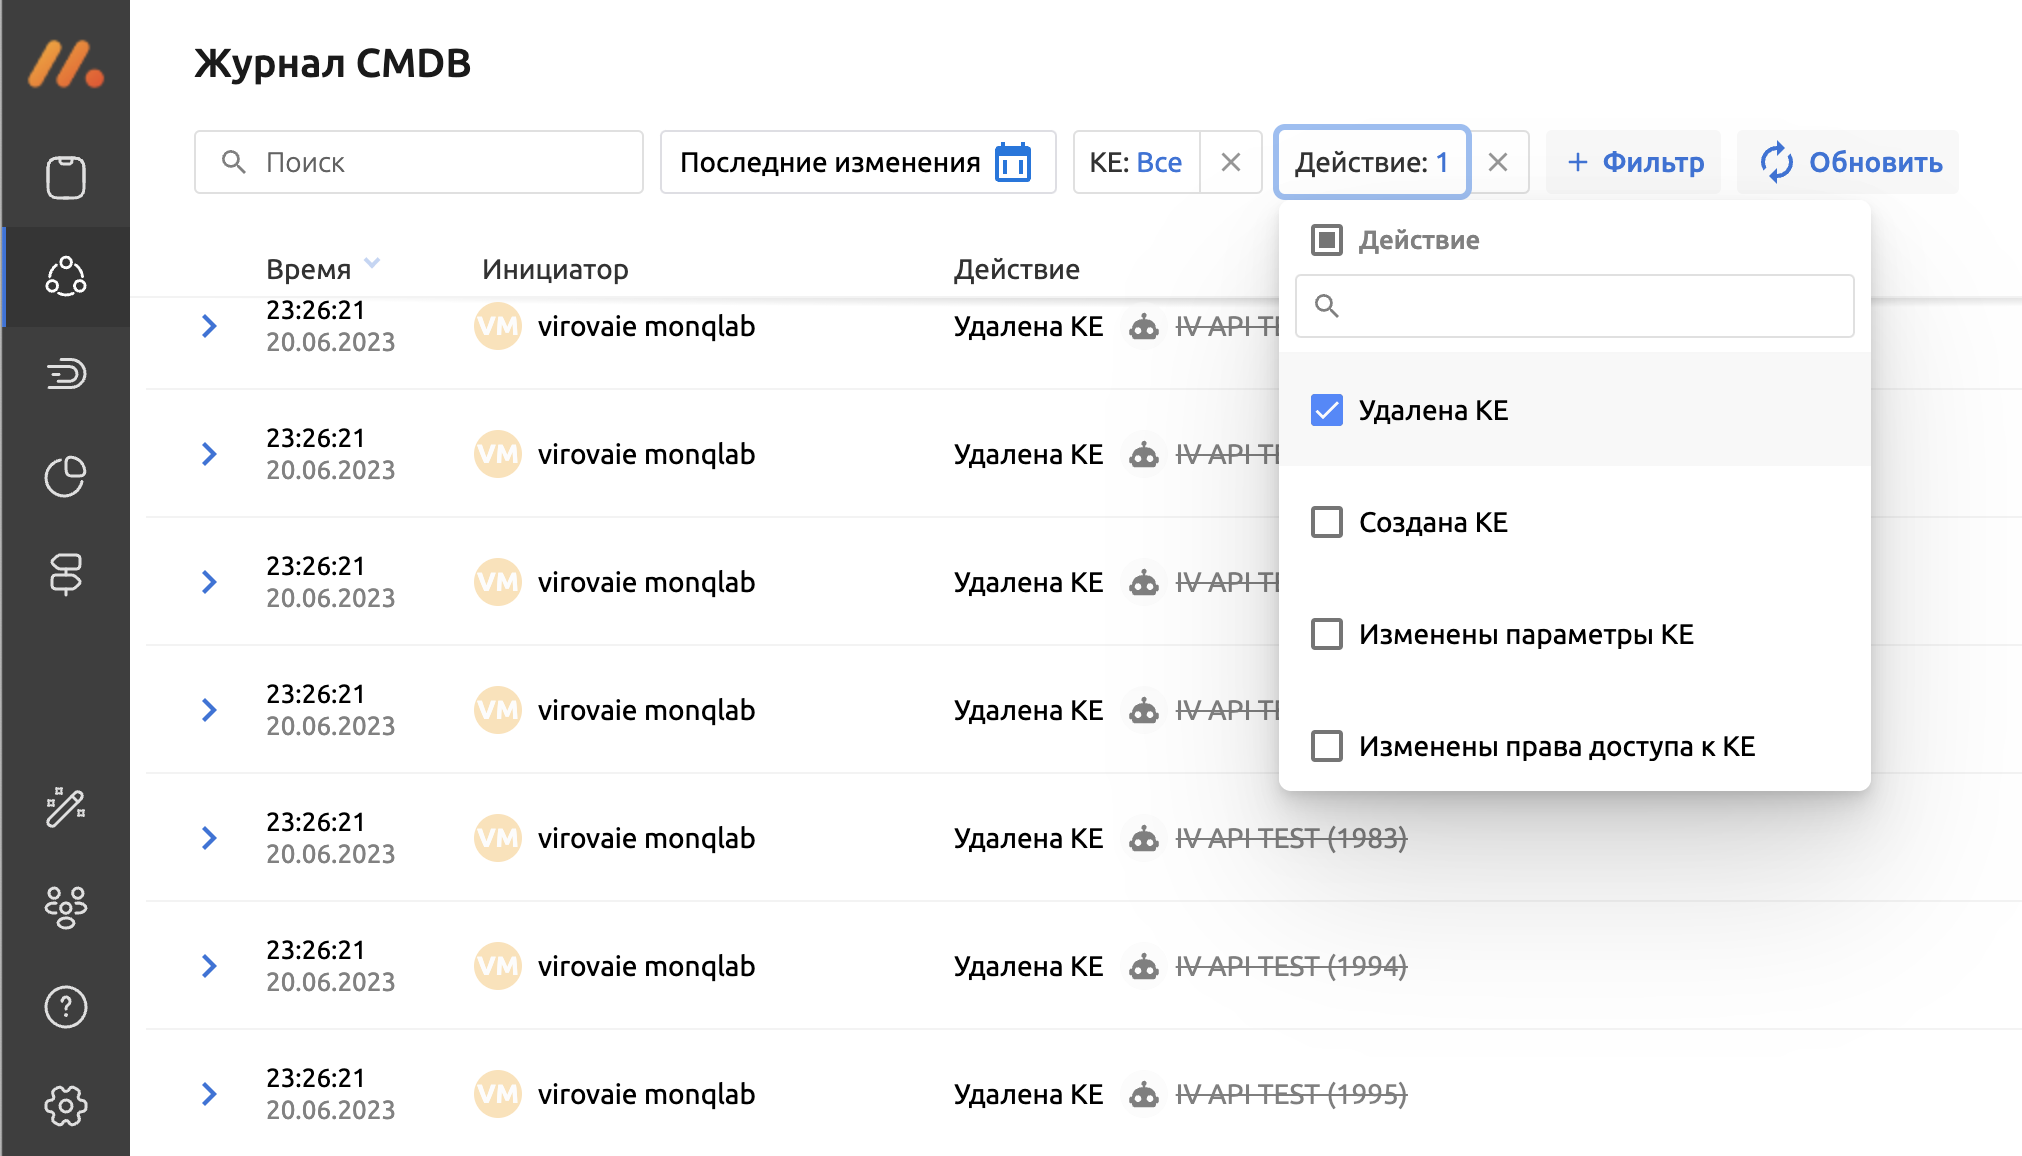Click the Действие column header
Image resolution: width=2022 pixels, height=1156 pixels.
(x=1016, y=269)
